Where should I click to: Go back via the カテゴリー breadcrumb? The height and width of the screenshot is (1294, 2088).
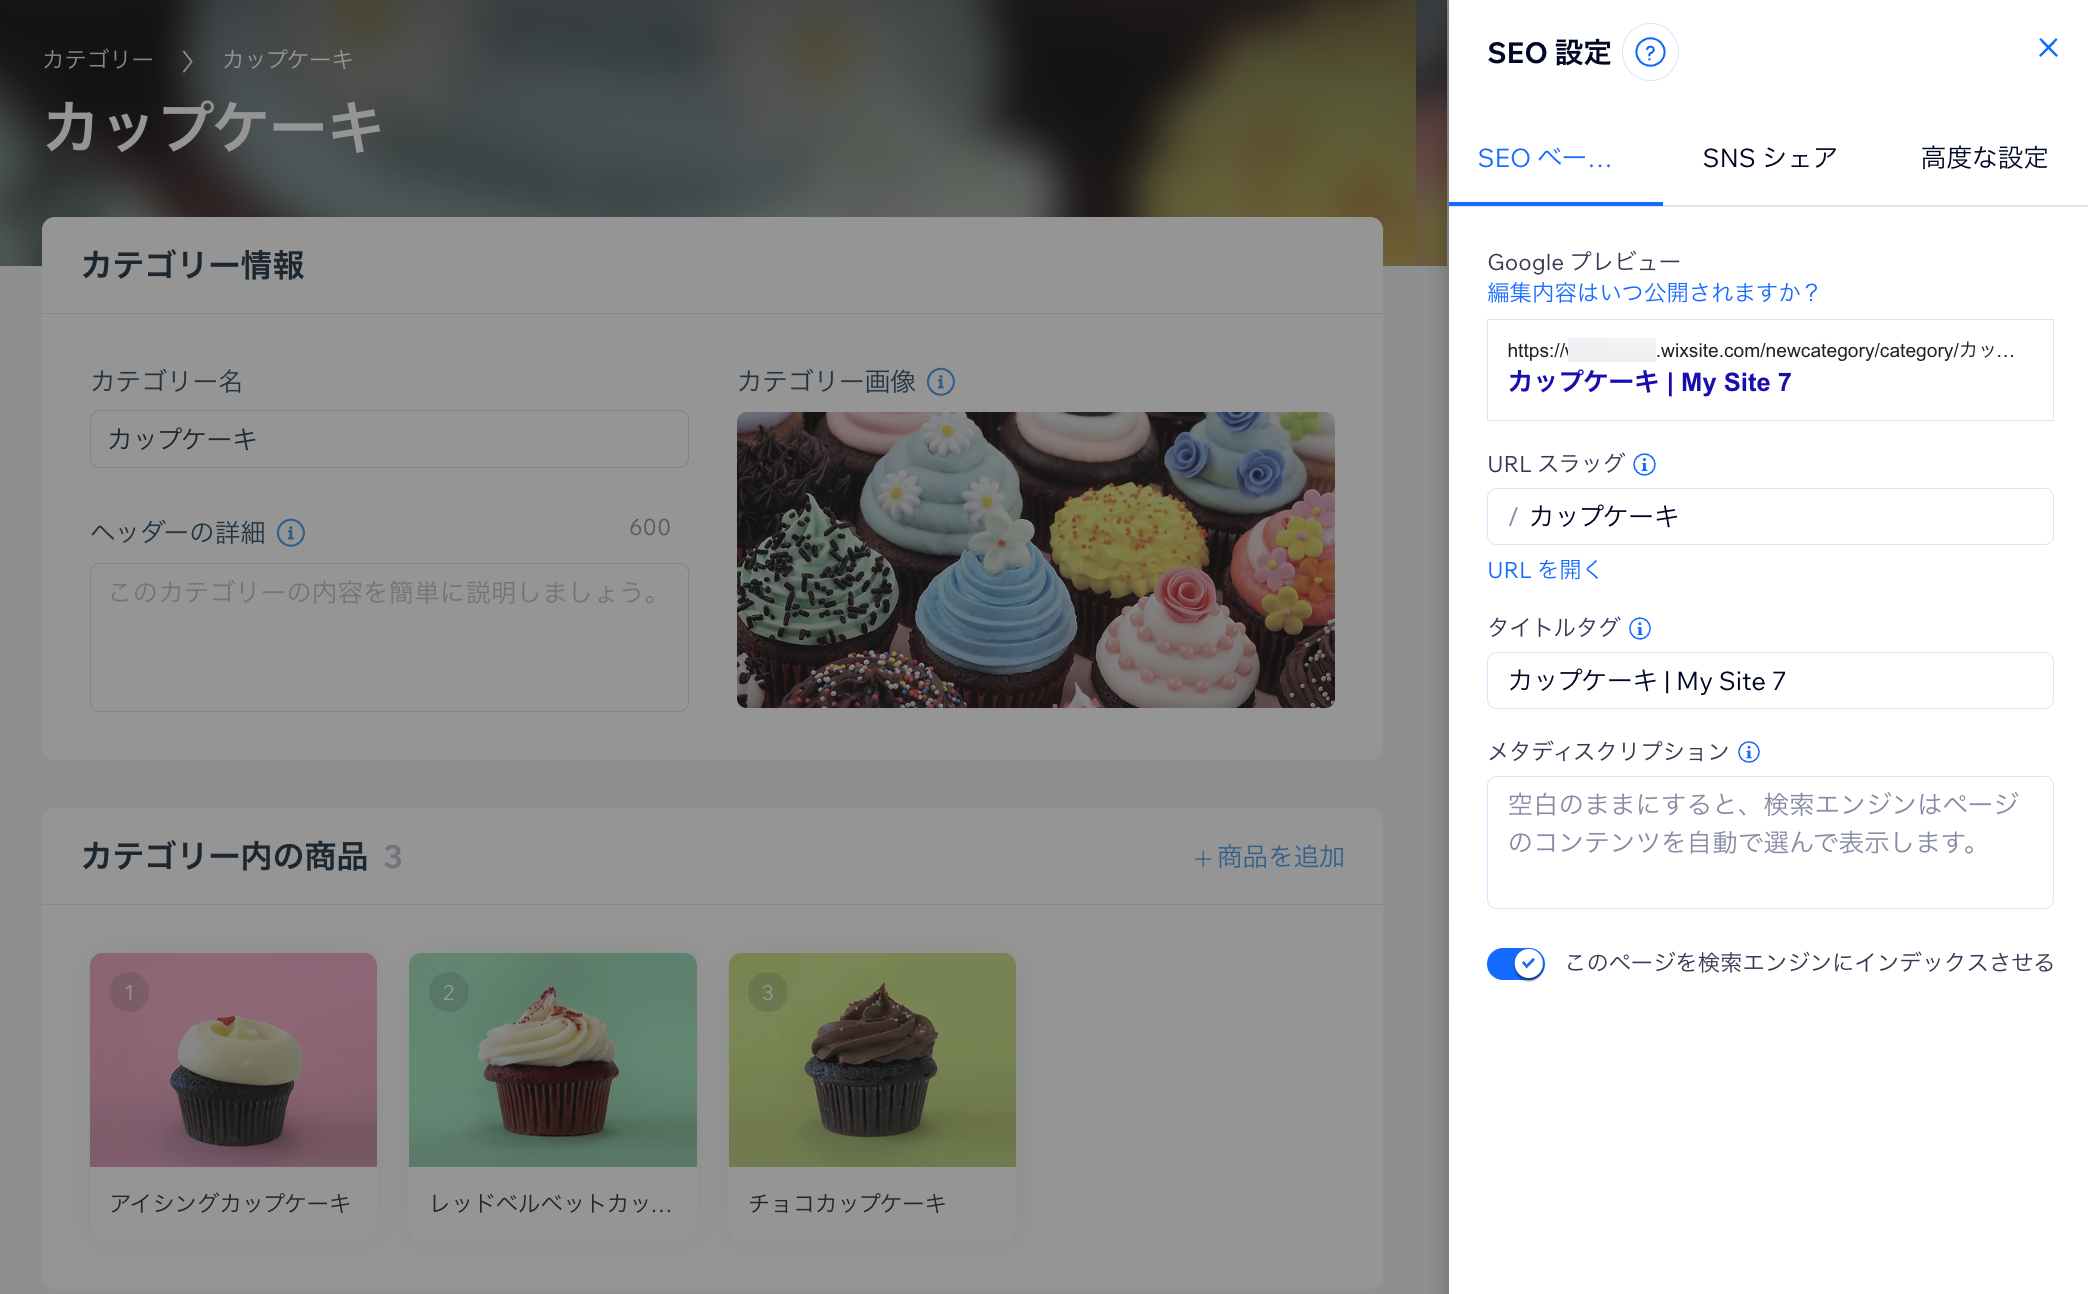(x=97, y=58)
